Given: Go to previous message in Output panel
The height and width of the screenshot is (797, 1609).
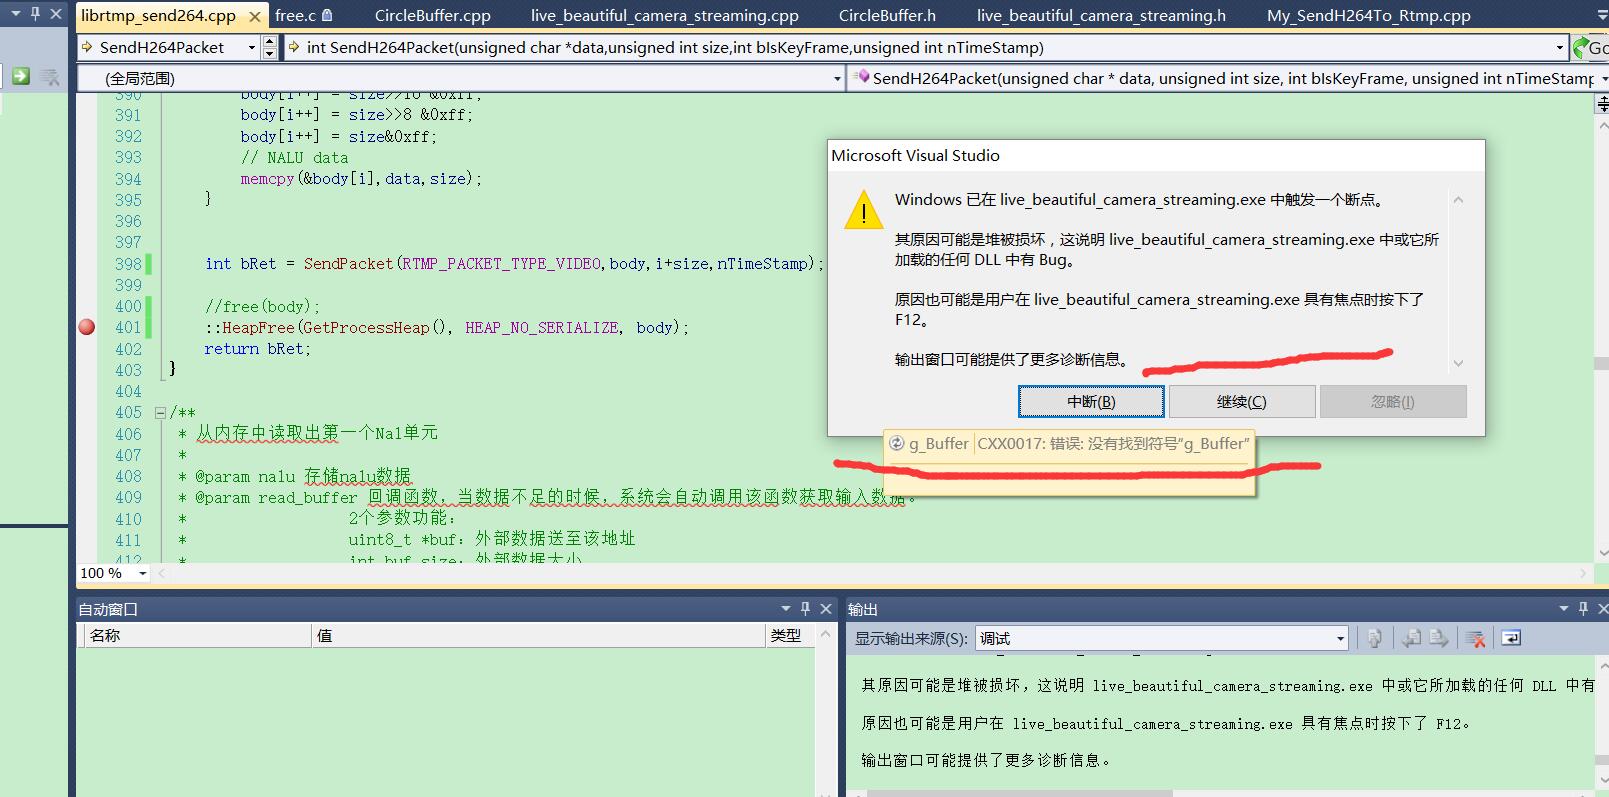Looking at the screenshot, I should 1411,638.
